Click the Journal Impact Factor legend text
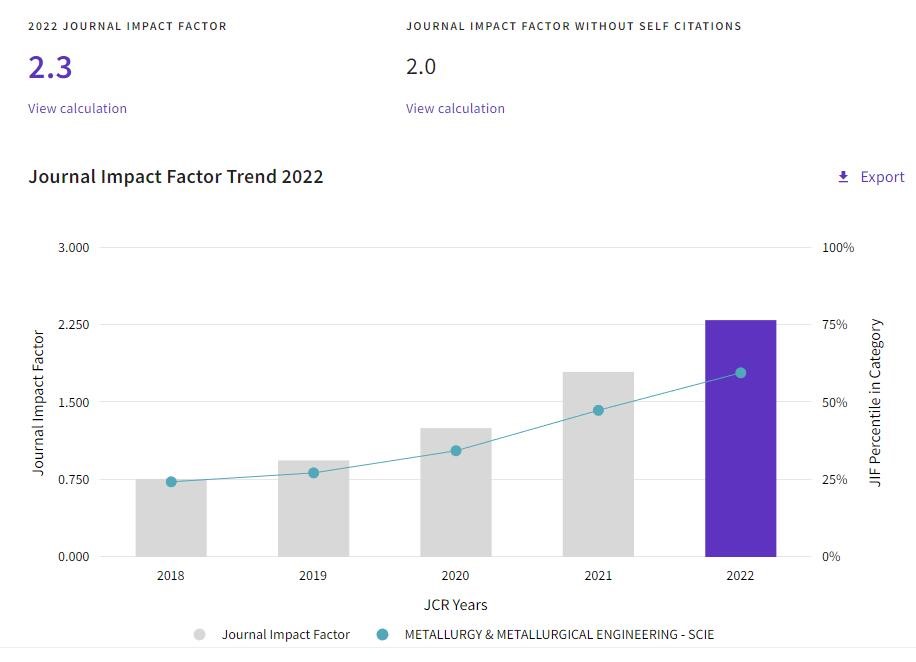The height and width of the screenshot is (662, 916). [285, 634]
